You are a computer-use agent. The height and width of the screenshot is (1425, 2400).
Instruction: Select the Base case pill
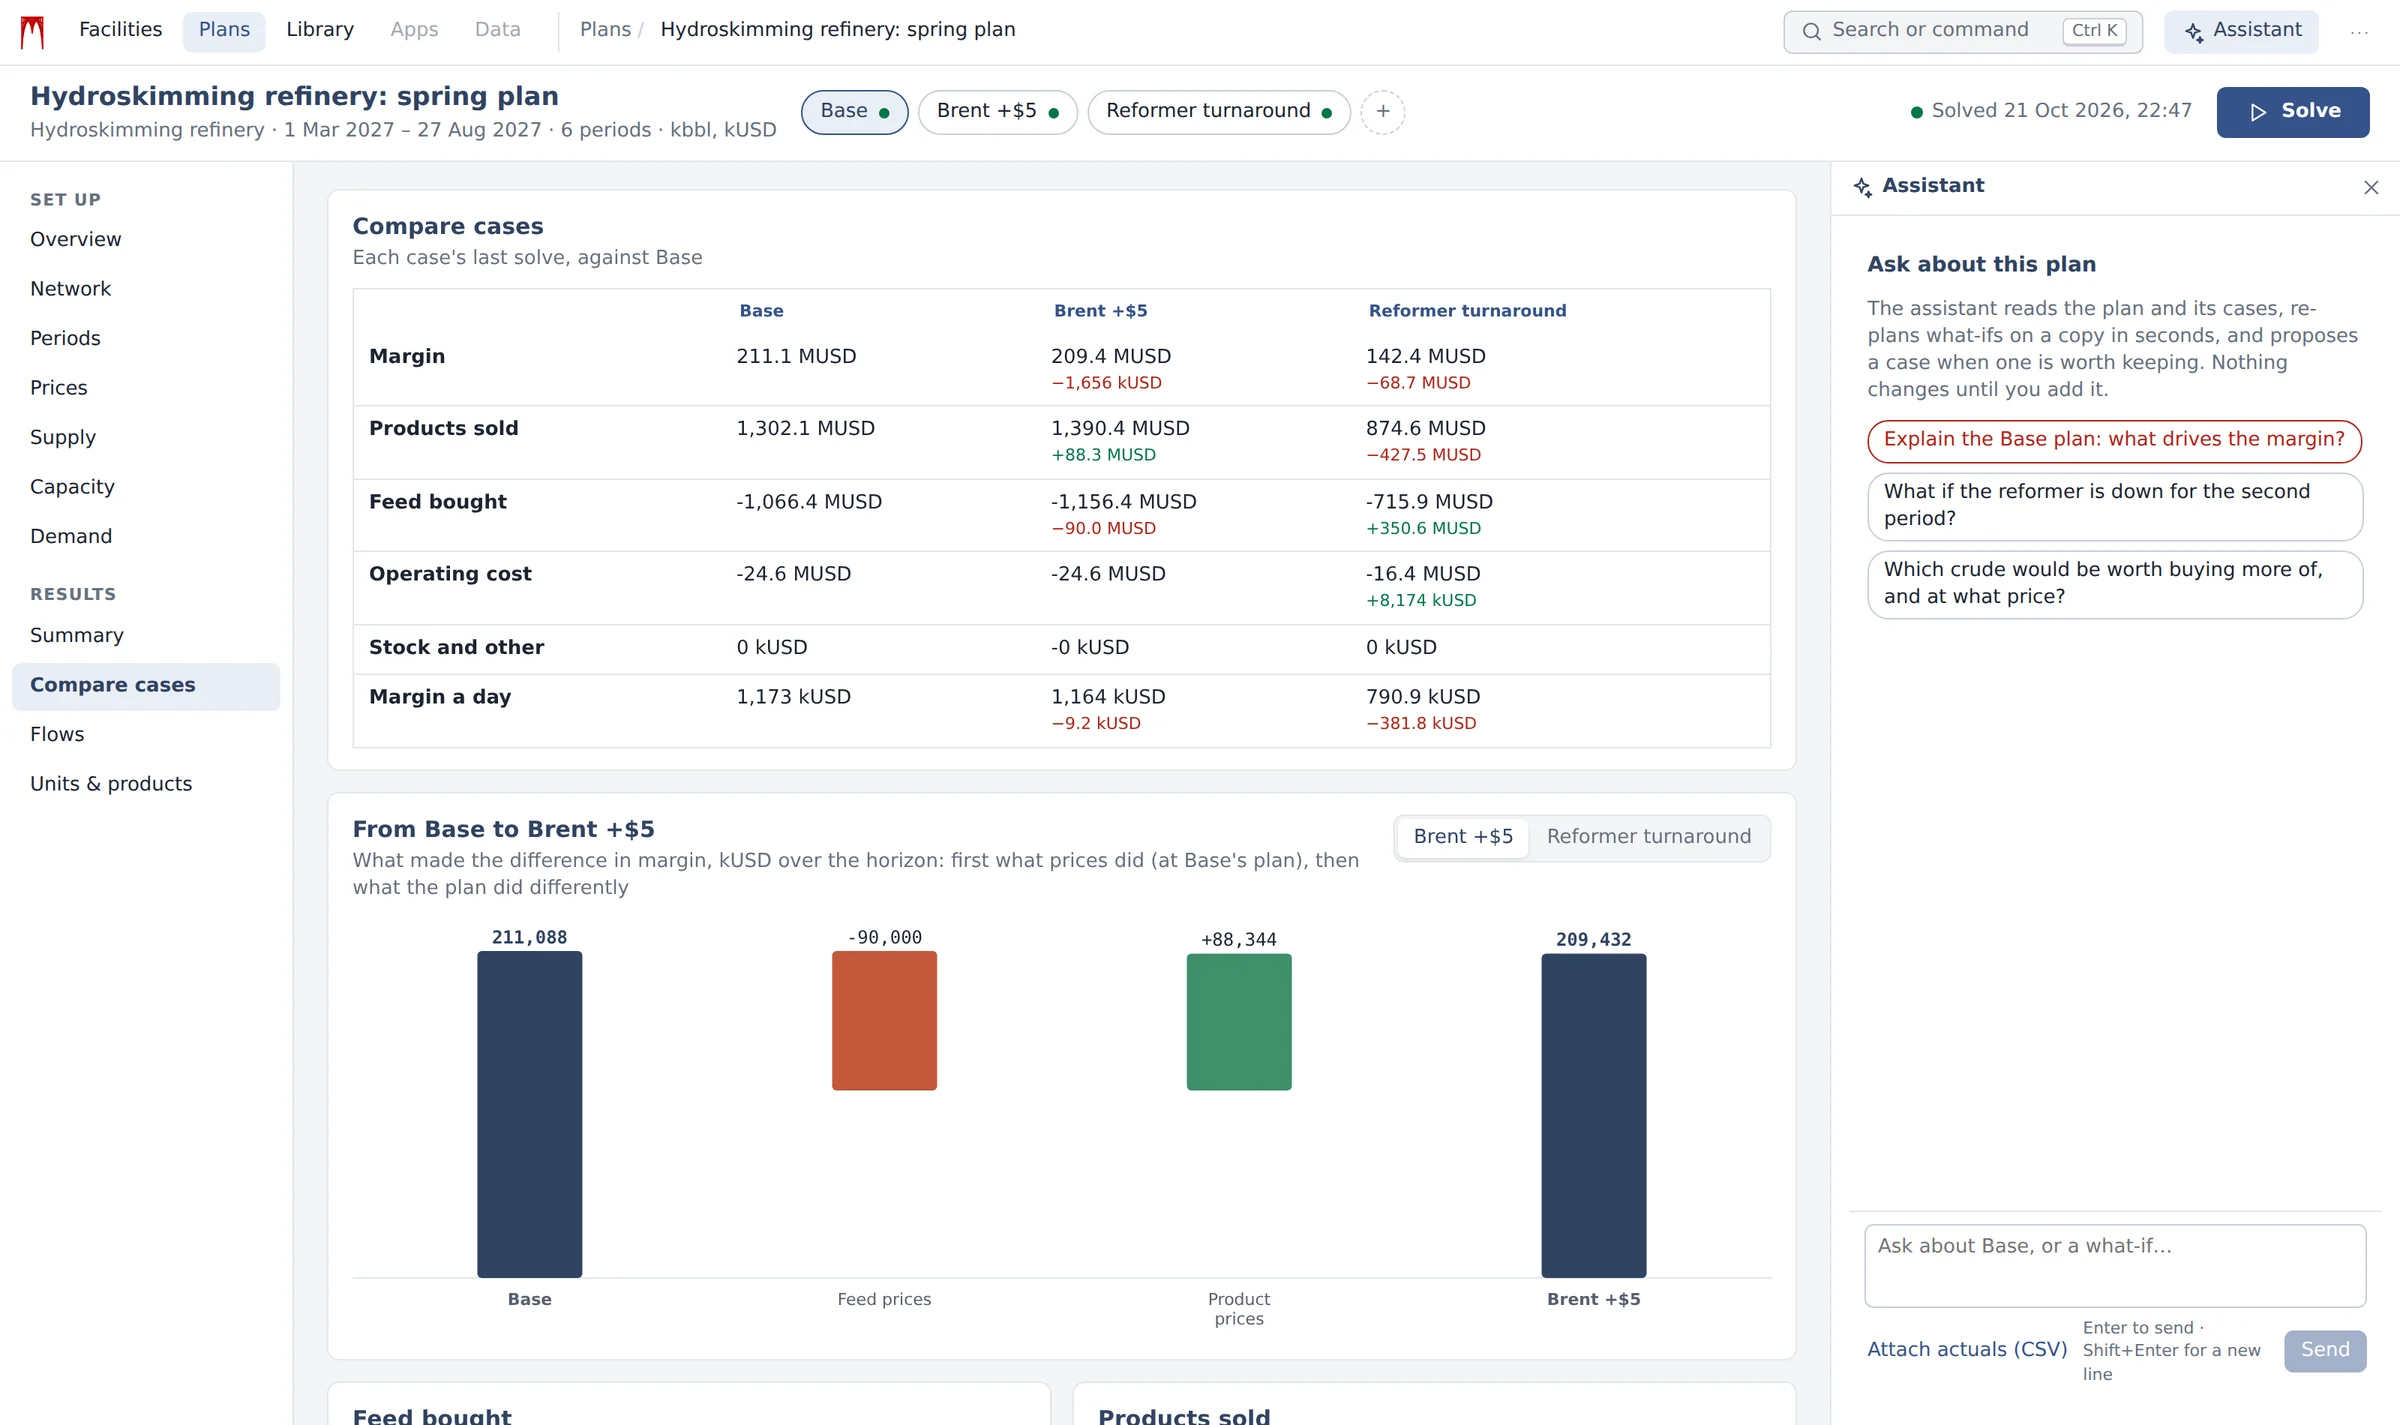pyautogui.click(x=854, y=111)
